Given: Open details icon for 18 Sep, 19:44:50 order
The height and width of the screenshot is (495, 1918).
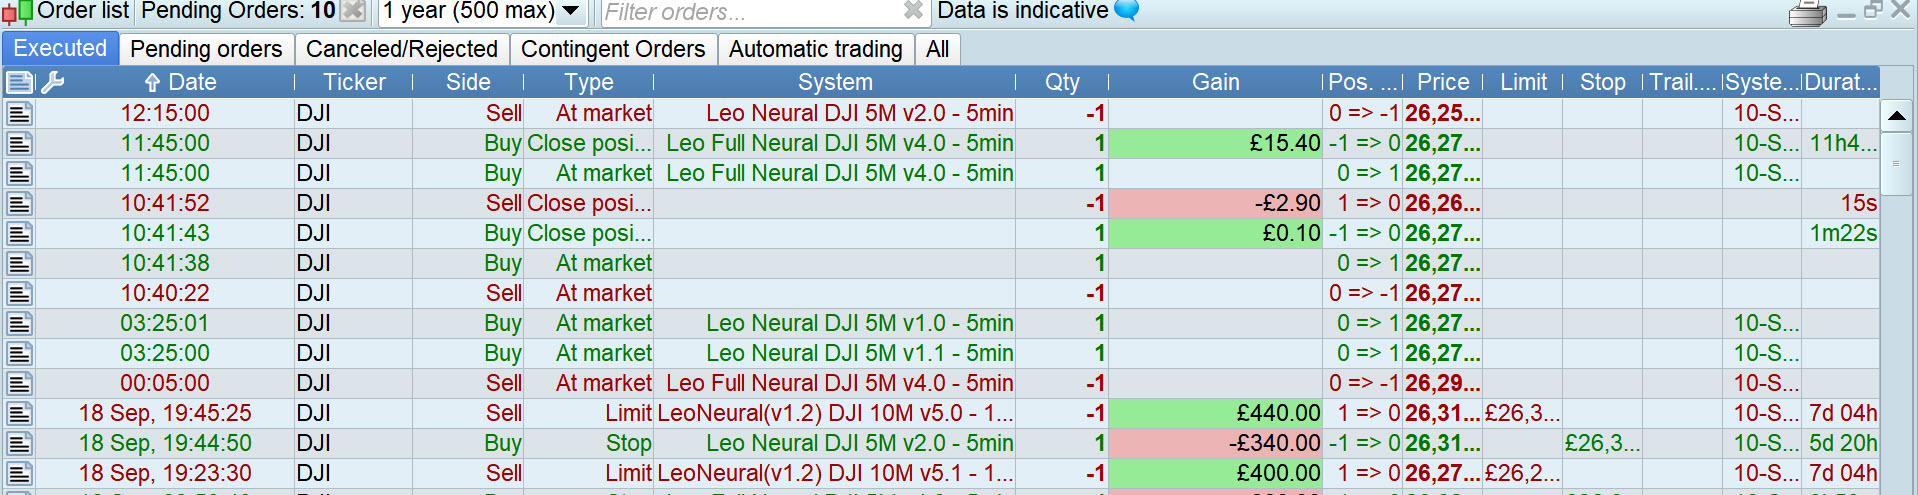Looking at the screenshot, I should pyautogui.click(x=20, y=444).
